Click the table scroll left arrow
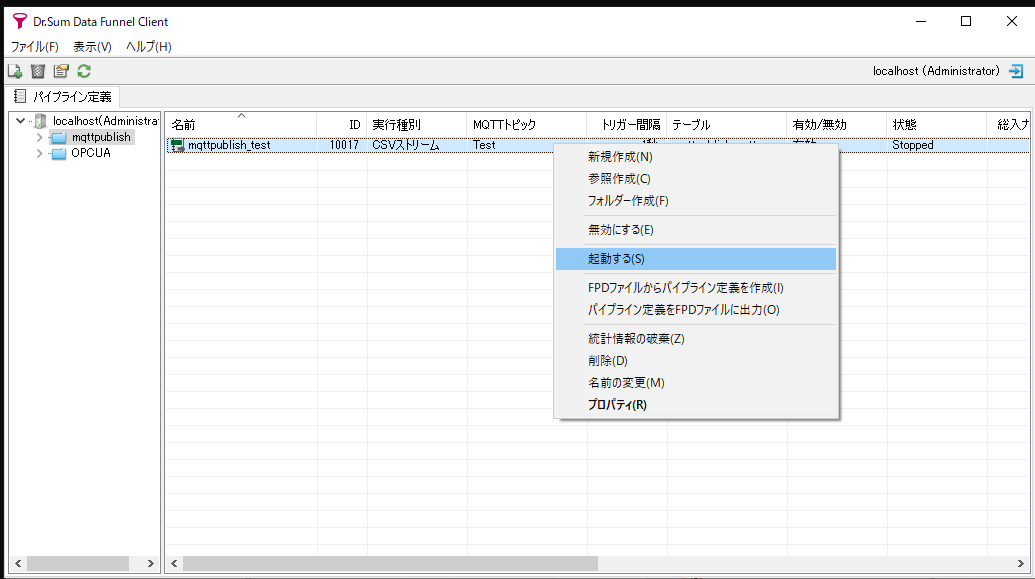Viewport: 1035px width, 579px height. click(x=174, y=564)
